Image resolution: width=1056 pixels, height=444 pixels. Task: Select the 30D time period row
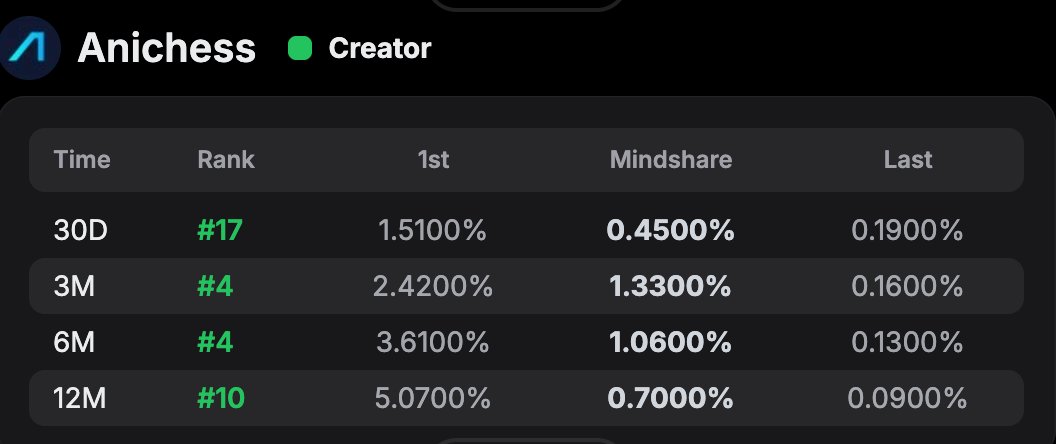click(81, 231)
